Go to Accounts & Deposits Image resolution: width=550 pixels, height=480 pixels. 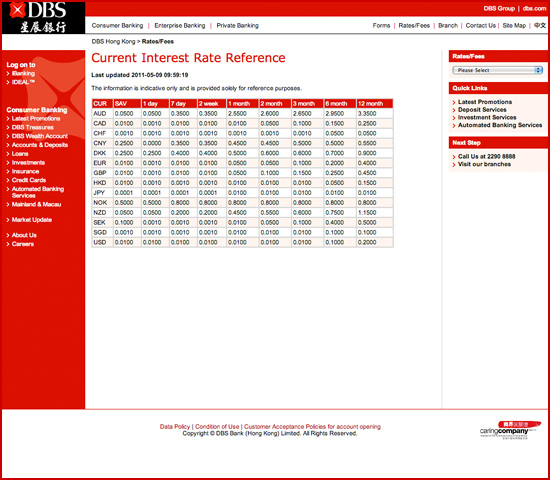(40, 145)
